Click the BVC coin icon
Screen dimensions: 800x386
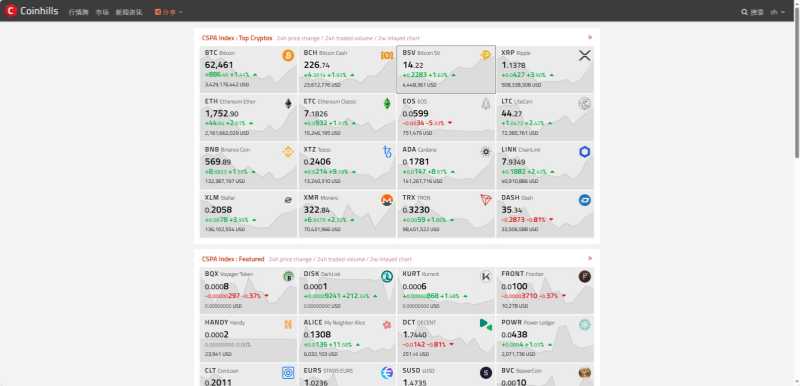tap(585, 373)
